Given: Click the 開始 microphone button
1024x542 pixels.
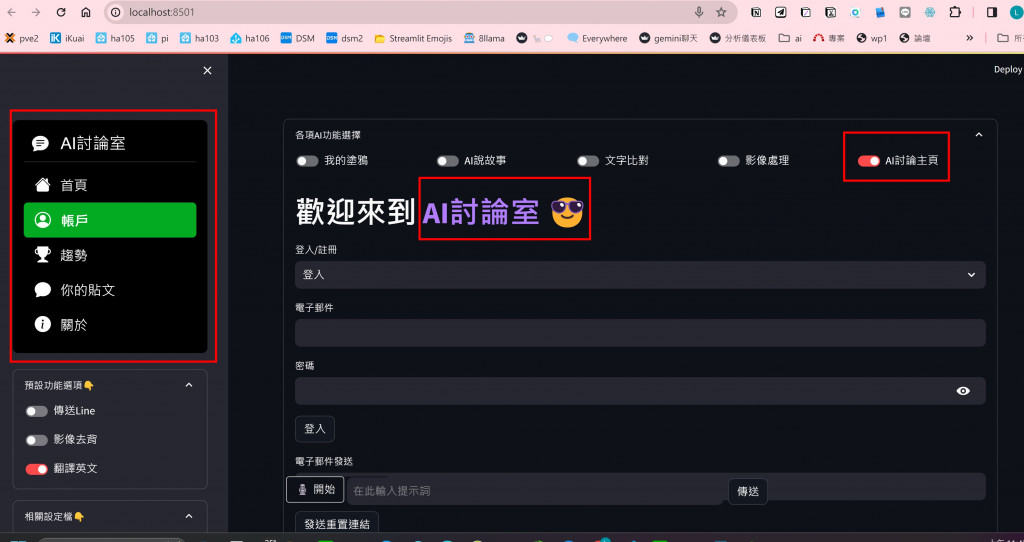Looking at the screenshot, I should pyautogui.click(x=315, y=490).
